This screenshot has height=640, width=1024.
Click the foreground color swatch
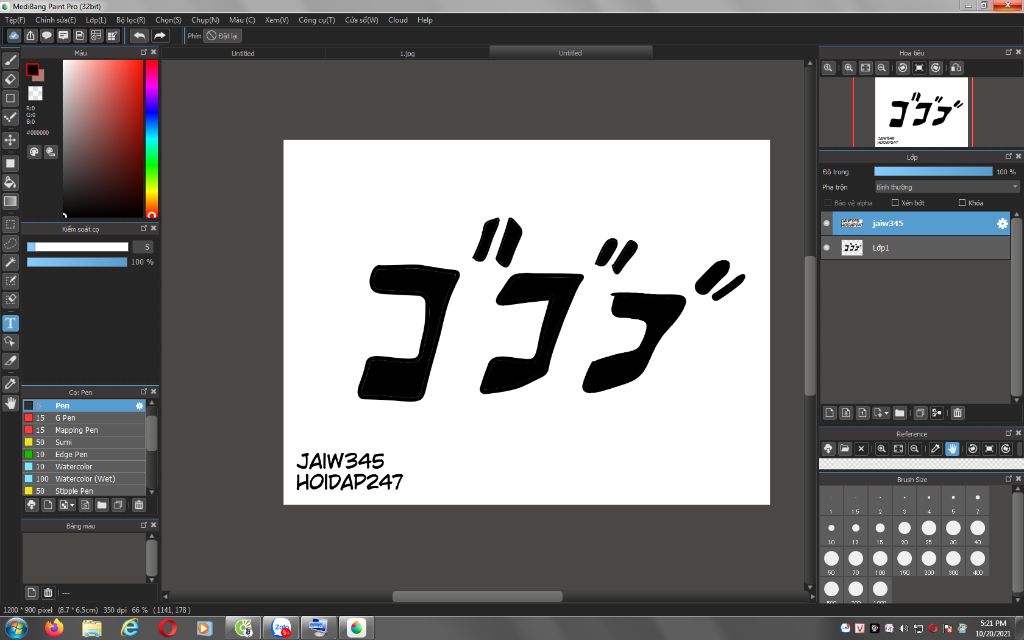click(x=32, y=69)
